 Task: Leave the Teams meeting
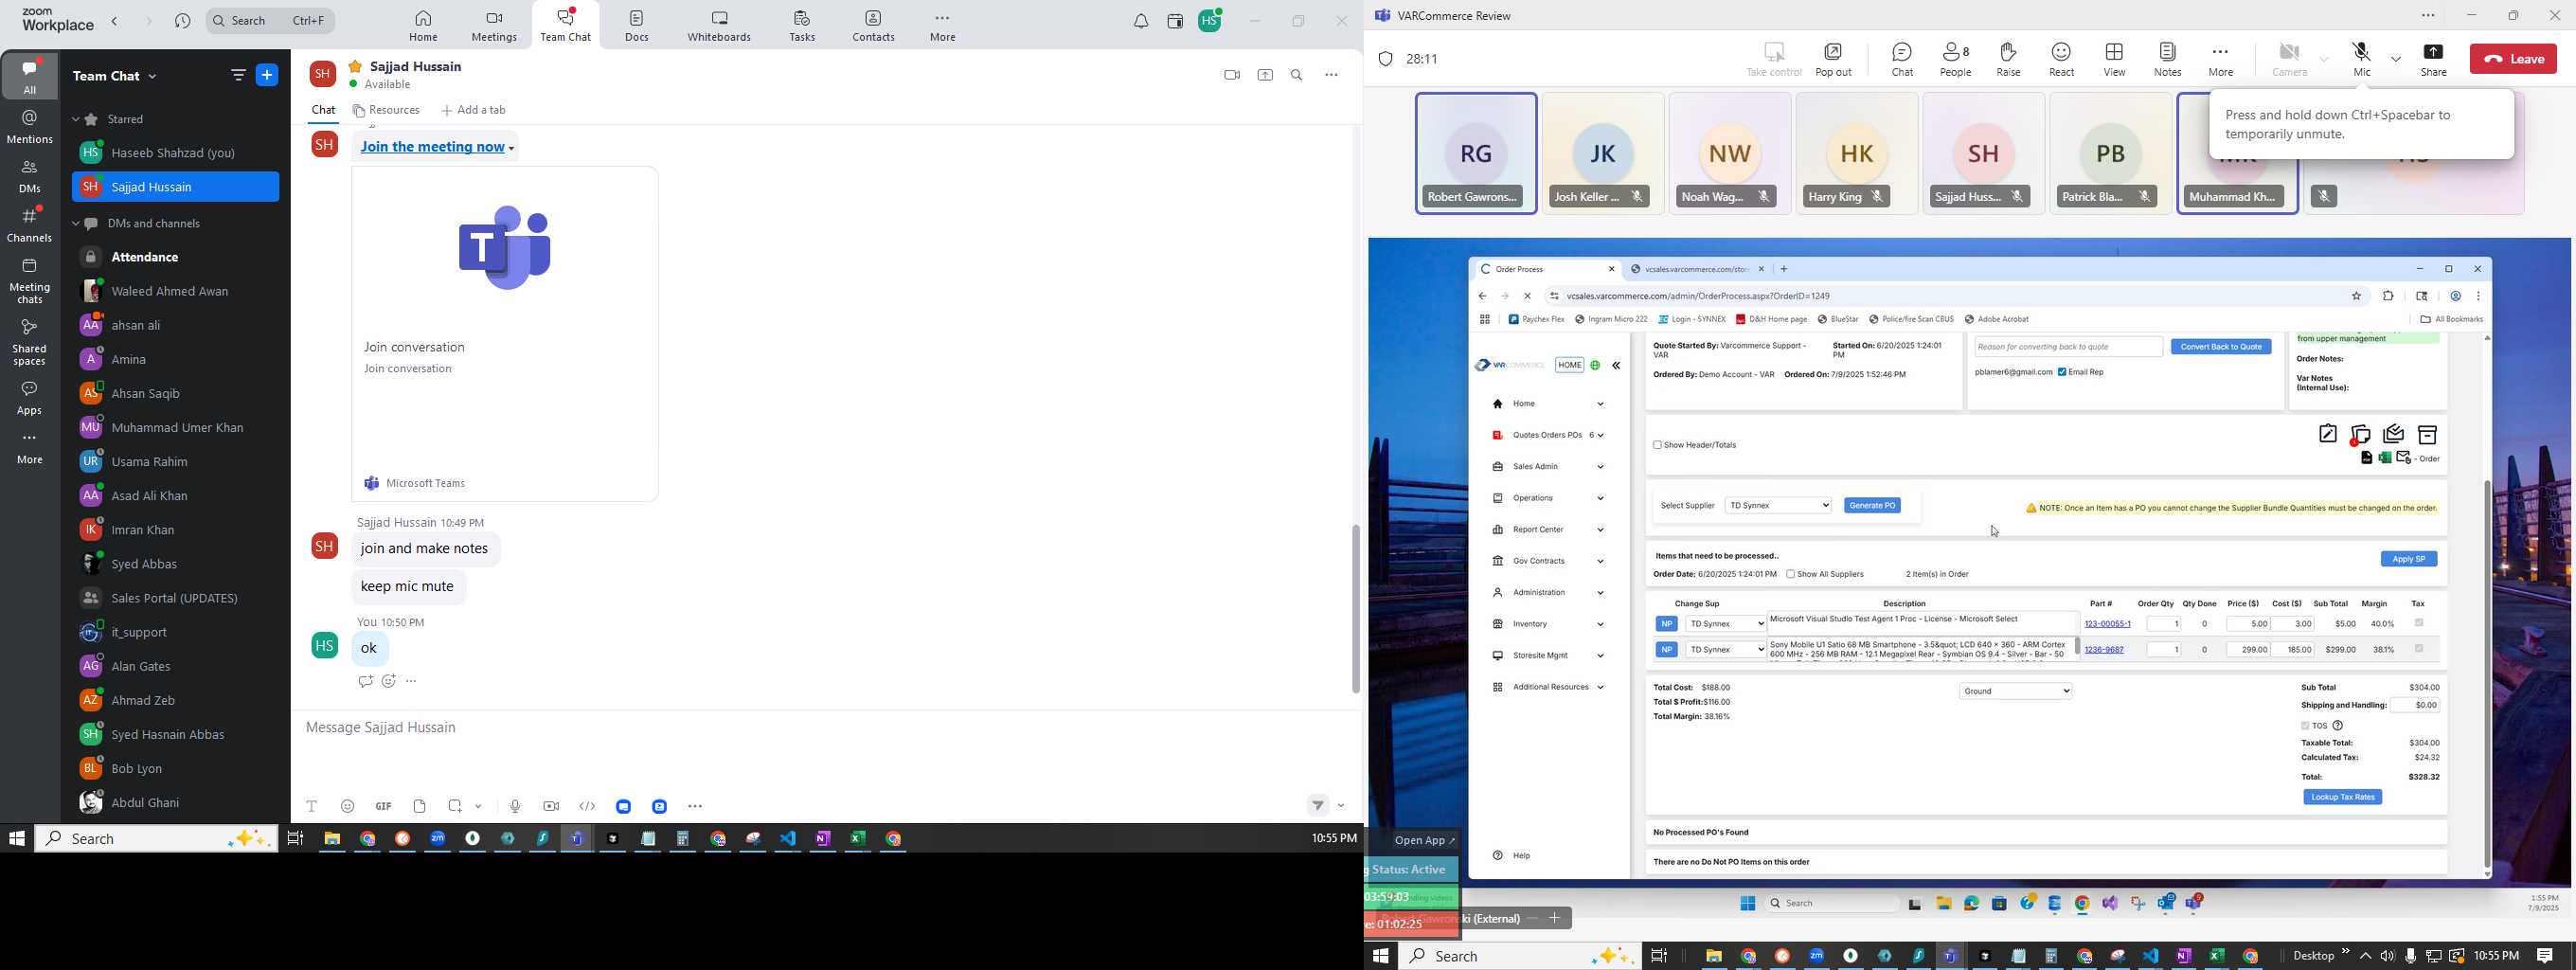(x=2513, y=59)
